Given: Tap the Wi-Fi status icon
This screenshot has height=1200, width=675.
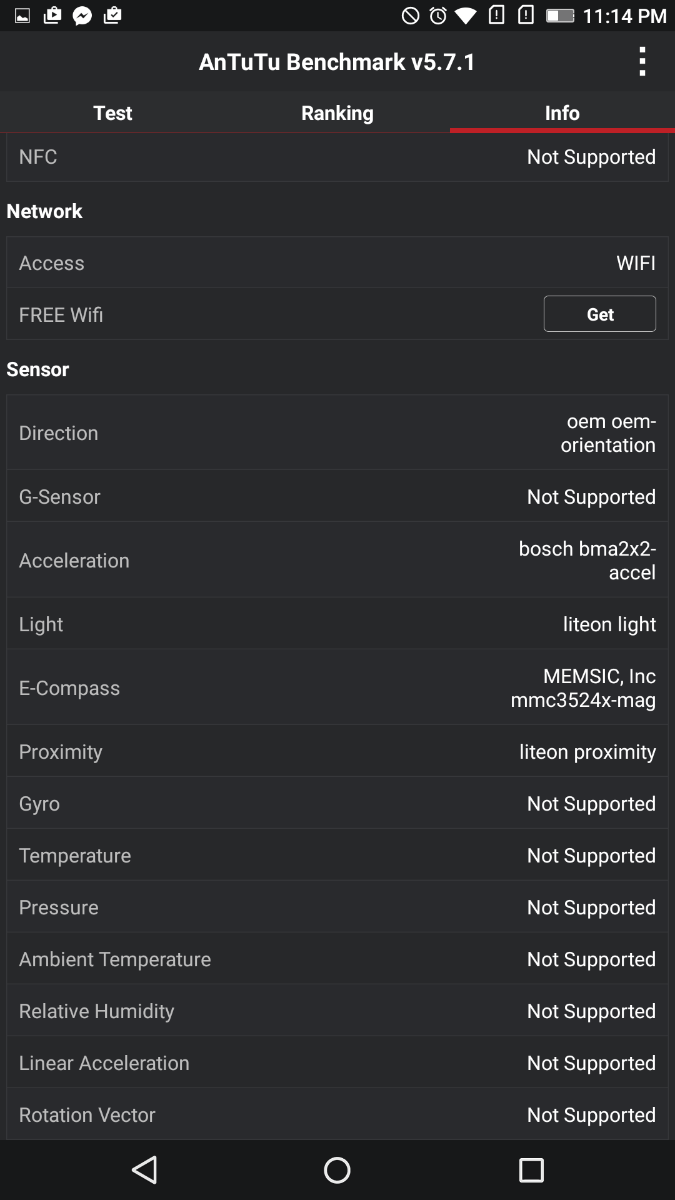Looking at the screenshot, I should (x=466, y=15).
